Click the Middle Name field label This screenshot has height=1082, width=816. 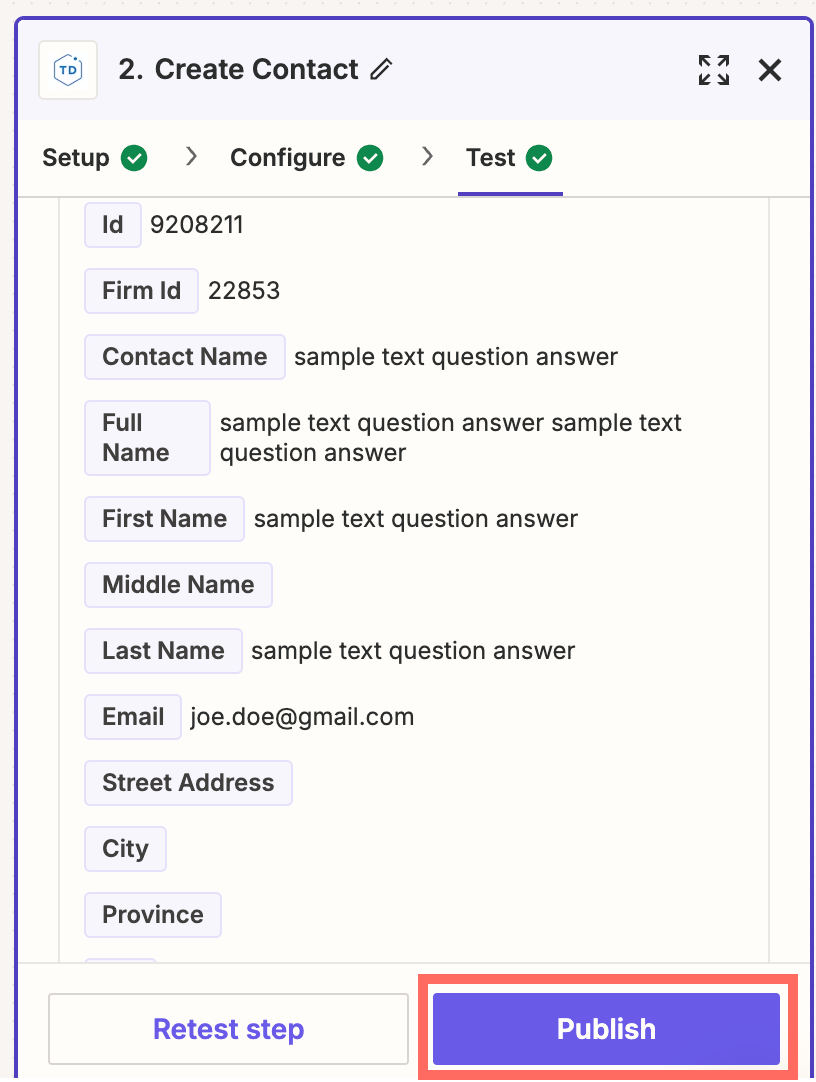178,585
